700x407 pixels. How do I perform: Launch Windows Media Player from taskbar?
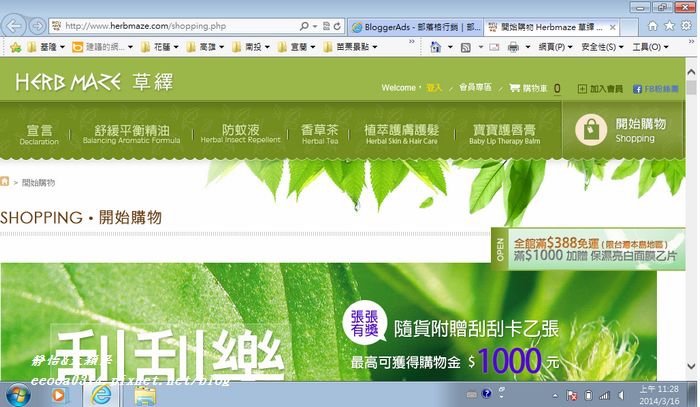coord(58,395)
